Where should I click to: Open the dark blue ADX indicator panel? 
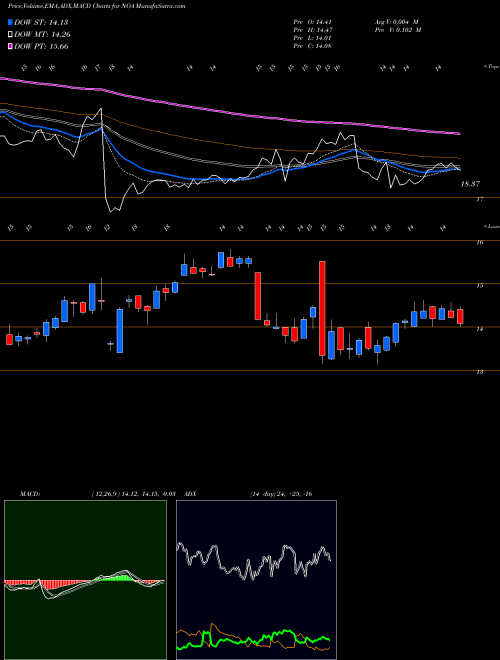(256, 580)
